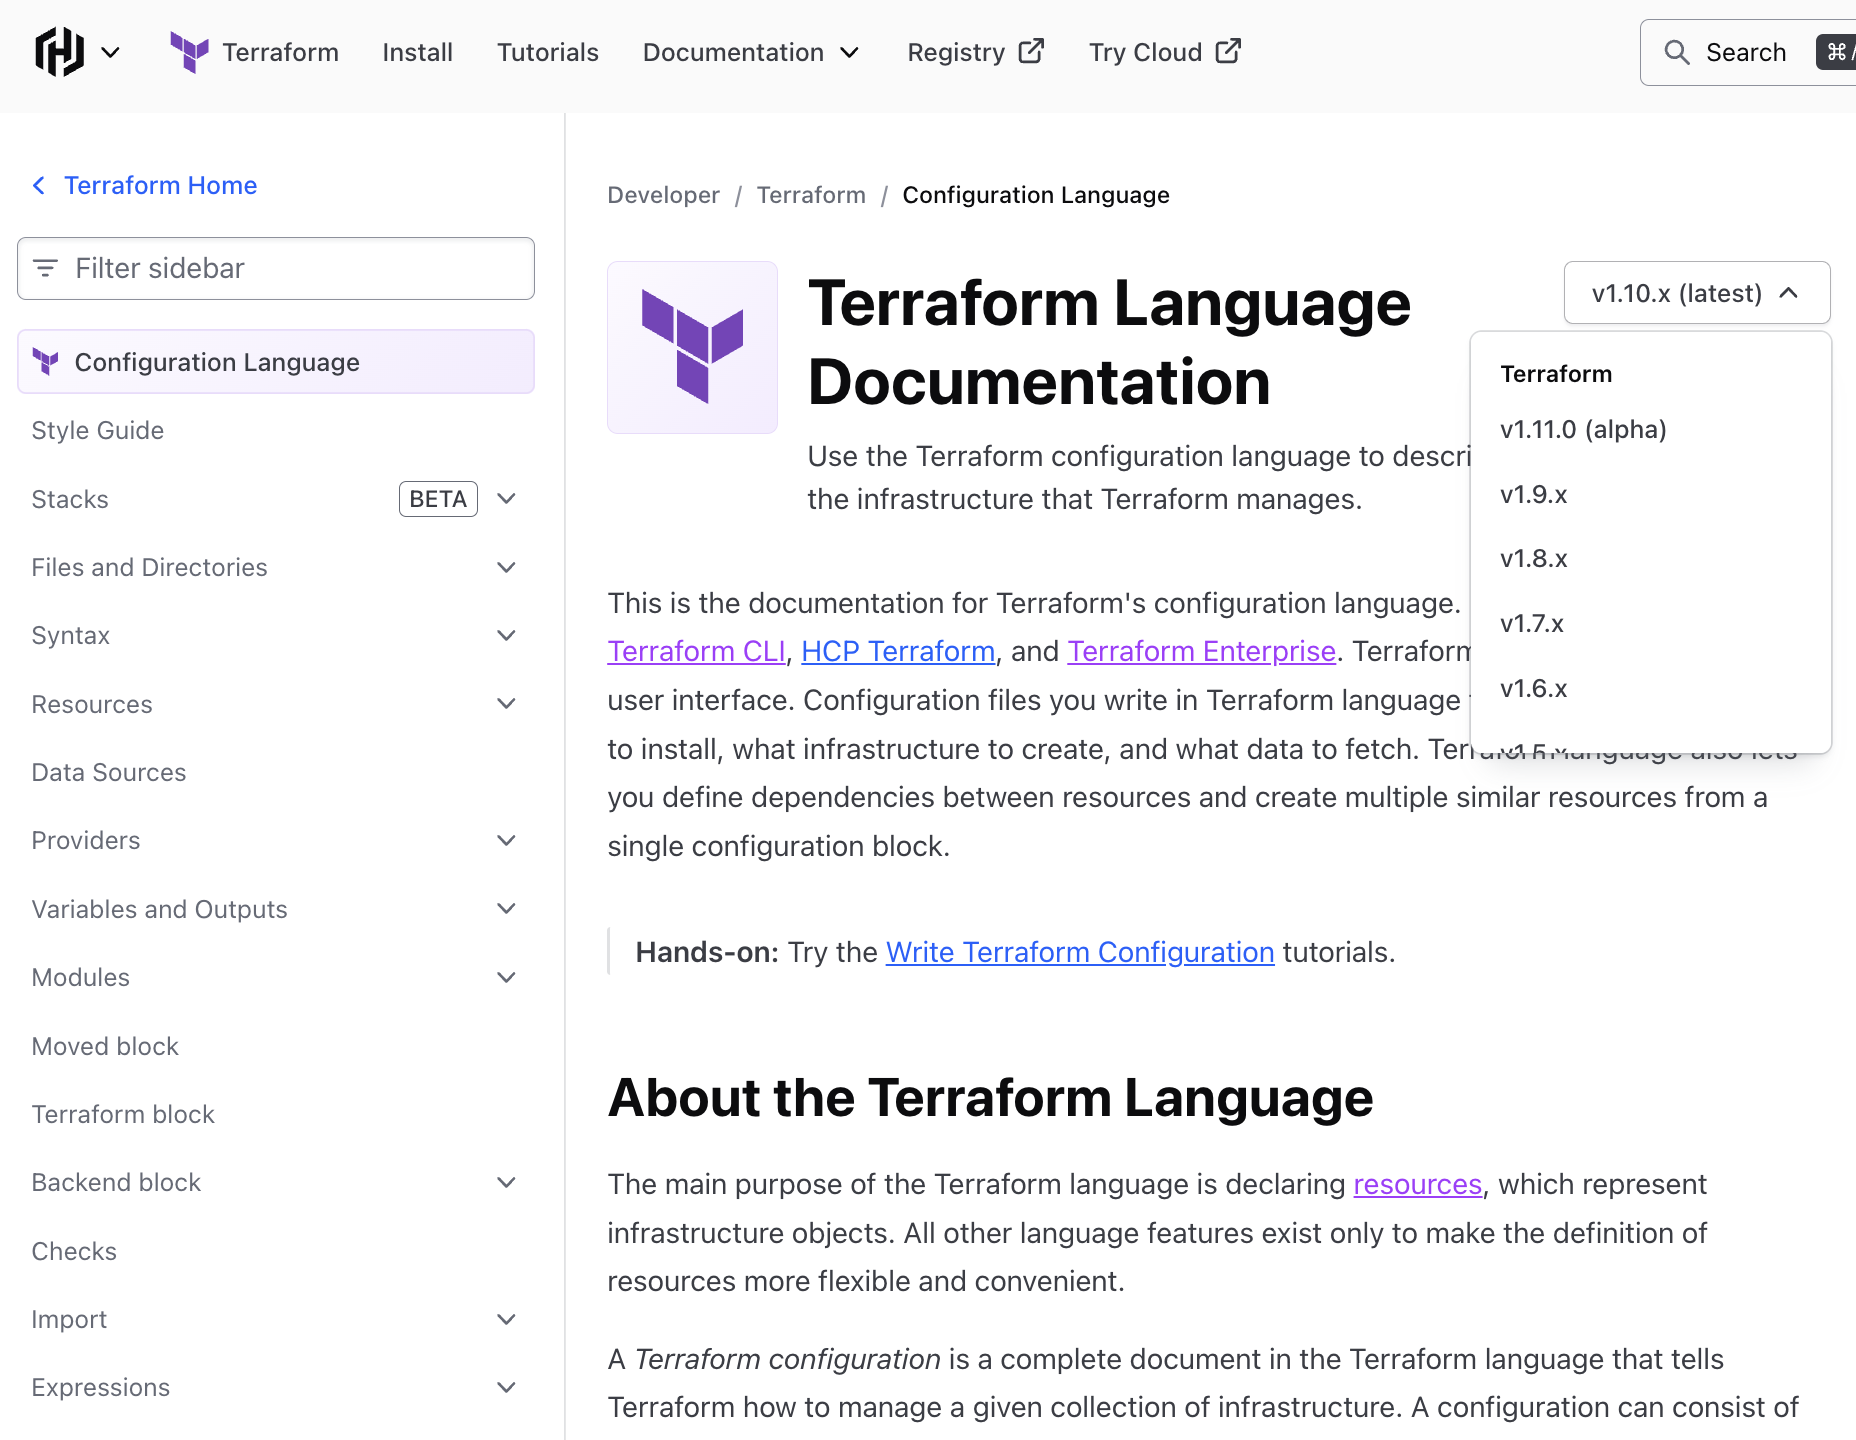Open the Write Terraform Configuration link
Screen dimensions: 1856x1440
coord(1079,952)
